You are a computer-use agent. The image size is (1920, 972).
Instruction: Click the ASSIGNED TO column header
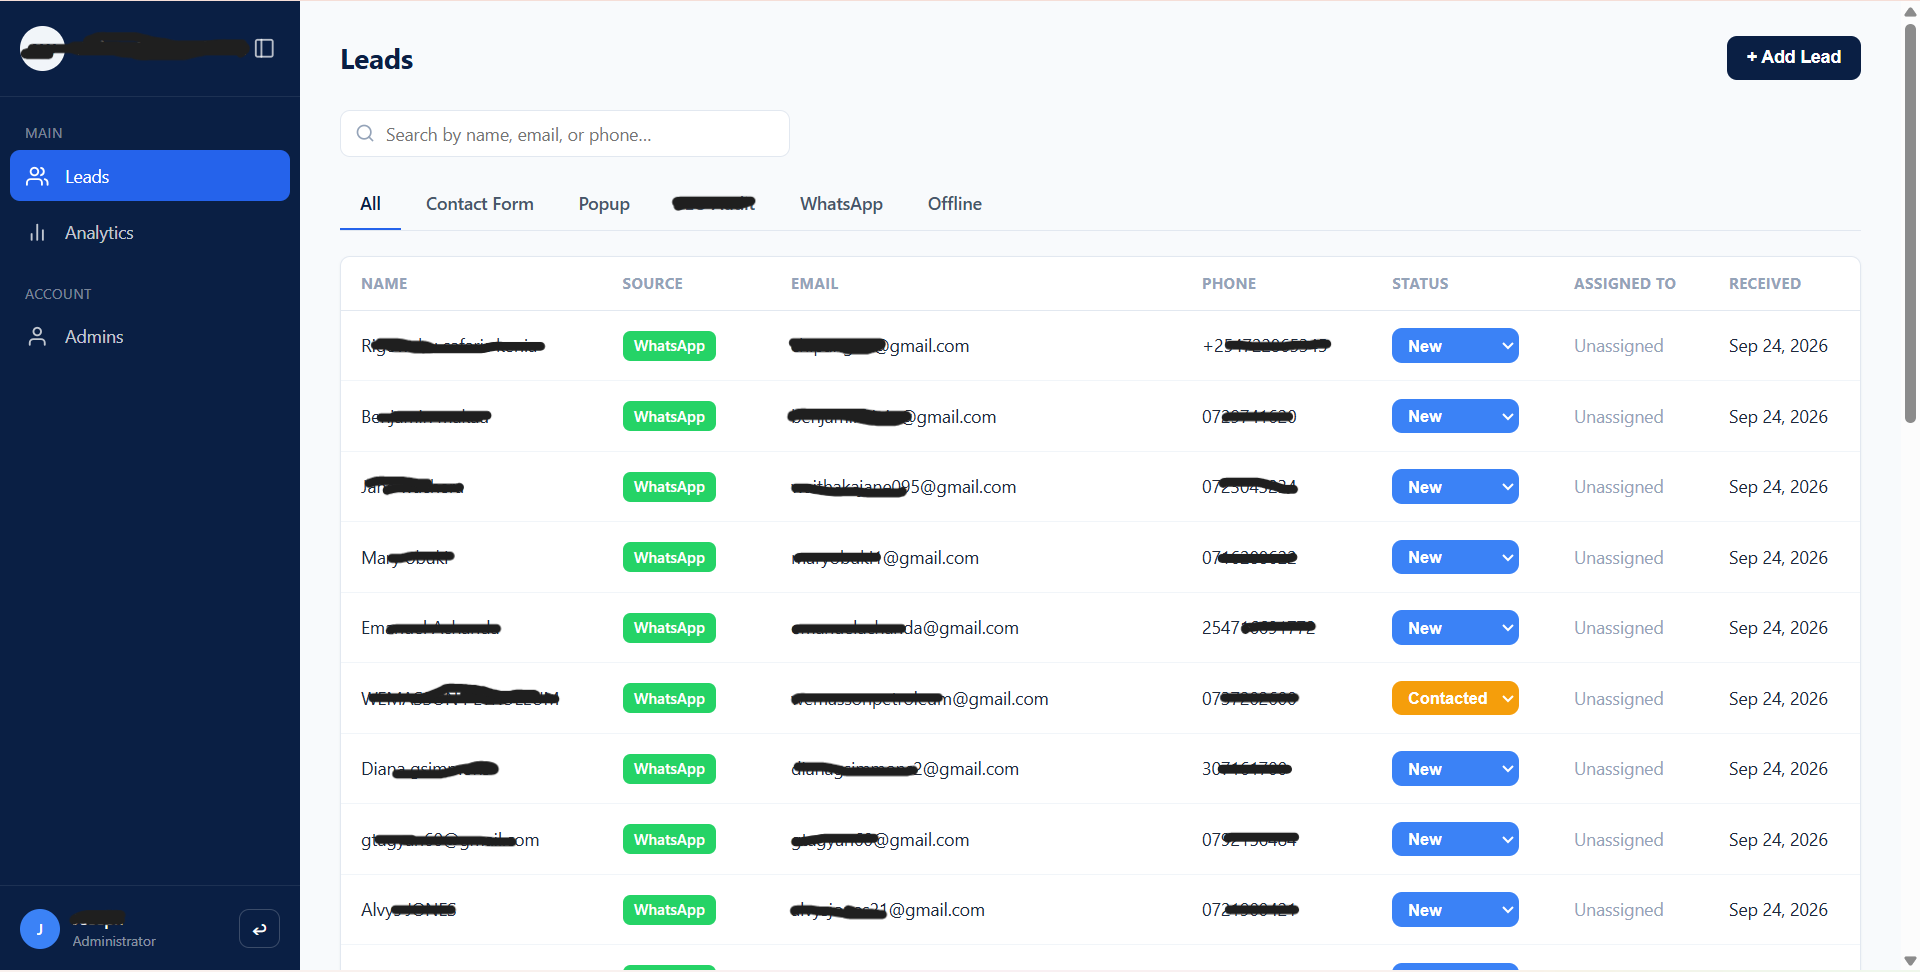(x=1625, y=284)
